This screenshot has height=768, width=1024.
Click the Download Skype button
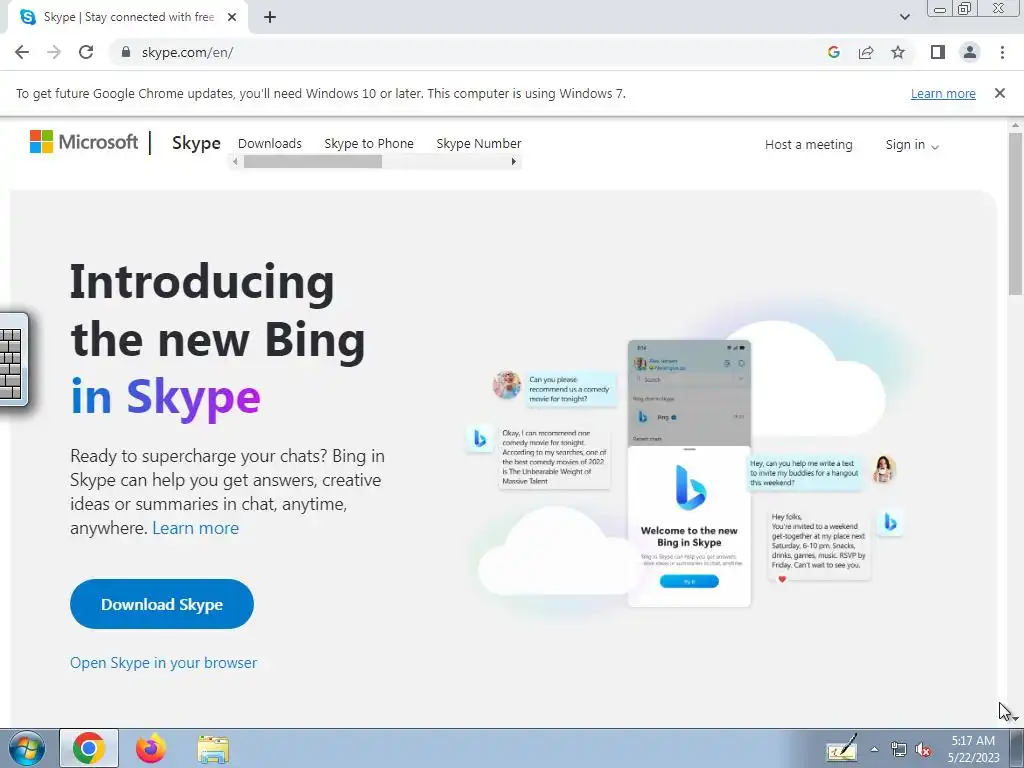[162, 604]
